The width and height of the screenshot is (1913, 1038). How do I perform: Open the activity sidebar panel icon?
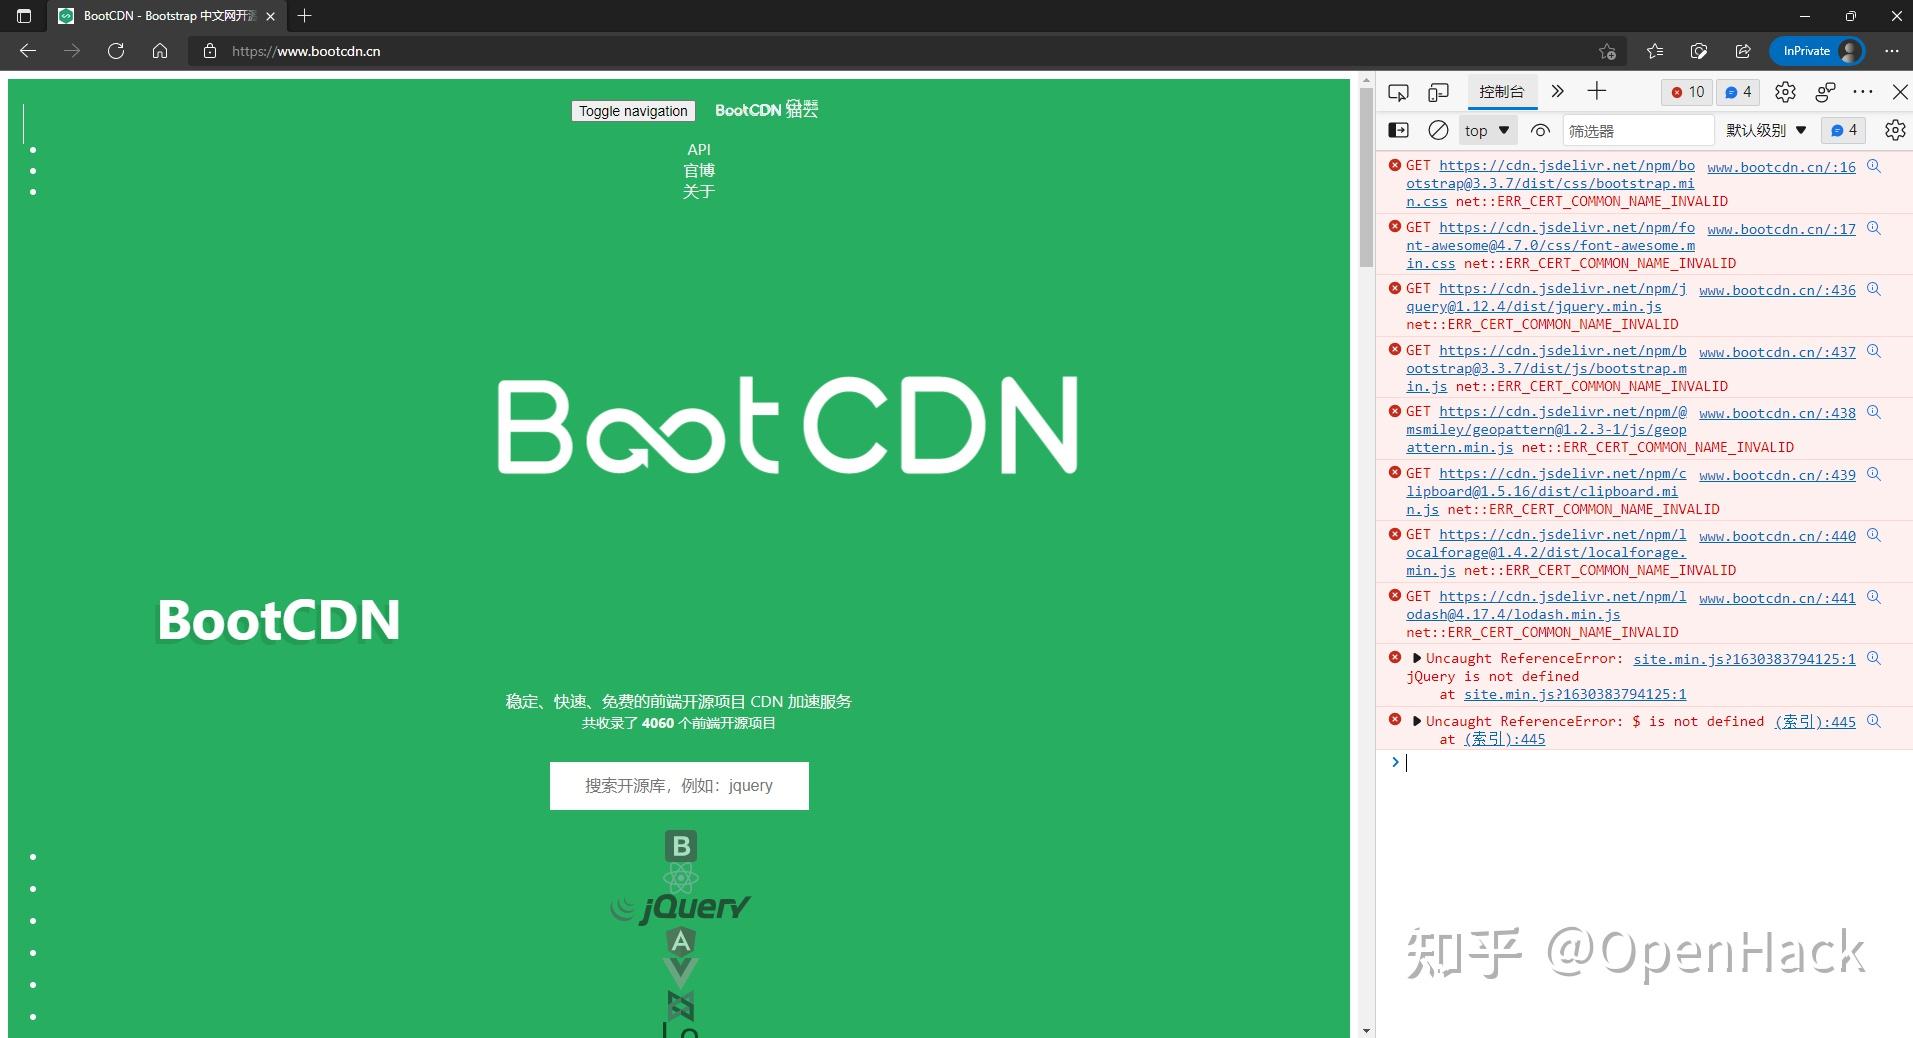tap(1397, 130)
